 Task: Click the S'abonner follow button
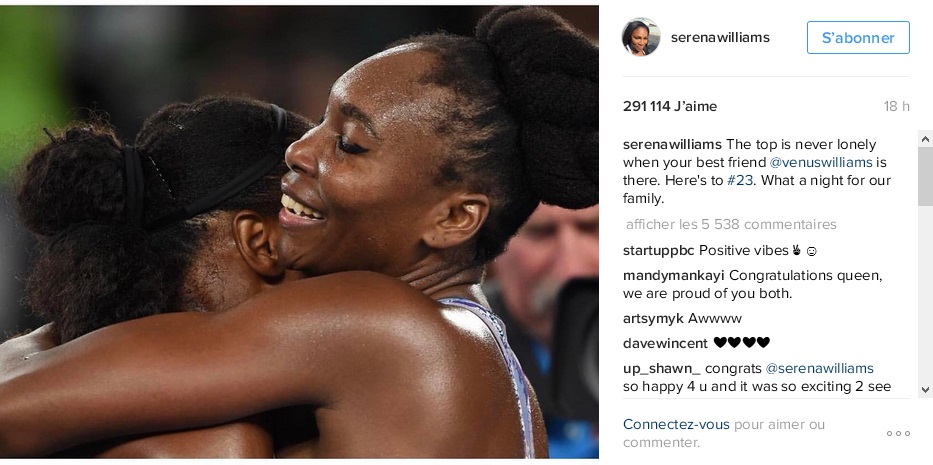[x=858, y=38]
